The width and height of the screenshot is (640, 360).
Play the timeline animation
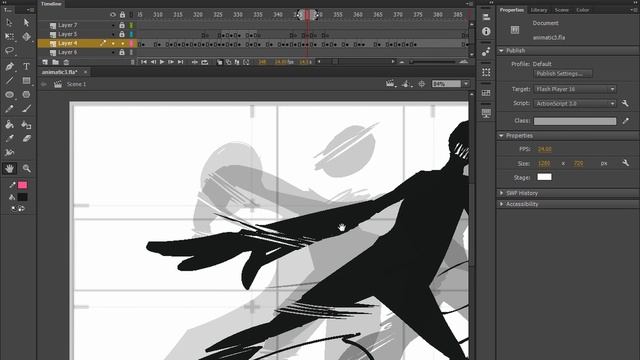click(x=162, y=62)
